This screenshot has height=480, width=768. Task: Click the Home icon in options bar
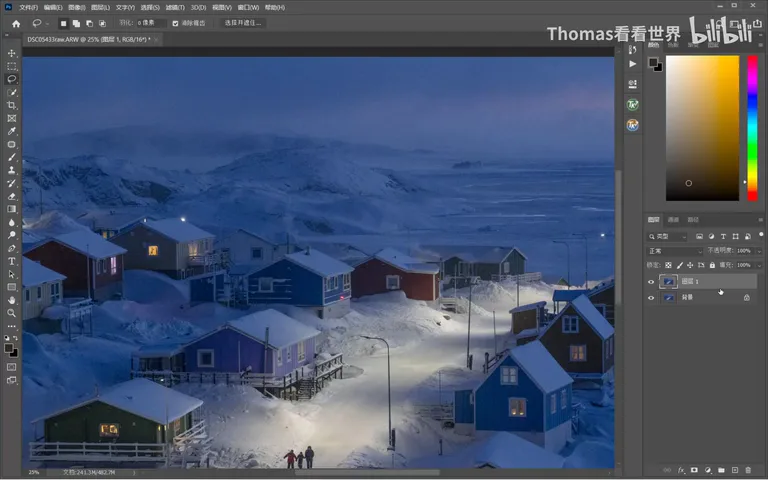[x=16, y=24]
